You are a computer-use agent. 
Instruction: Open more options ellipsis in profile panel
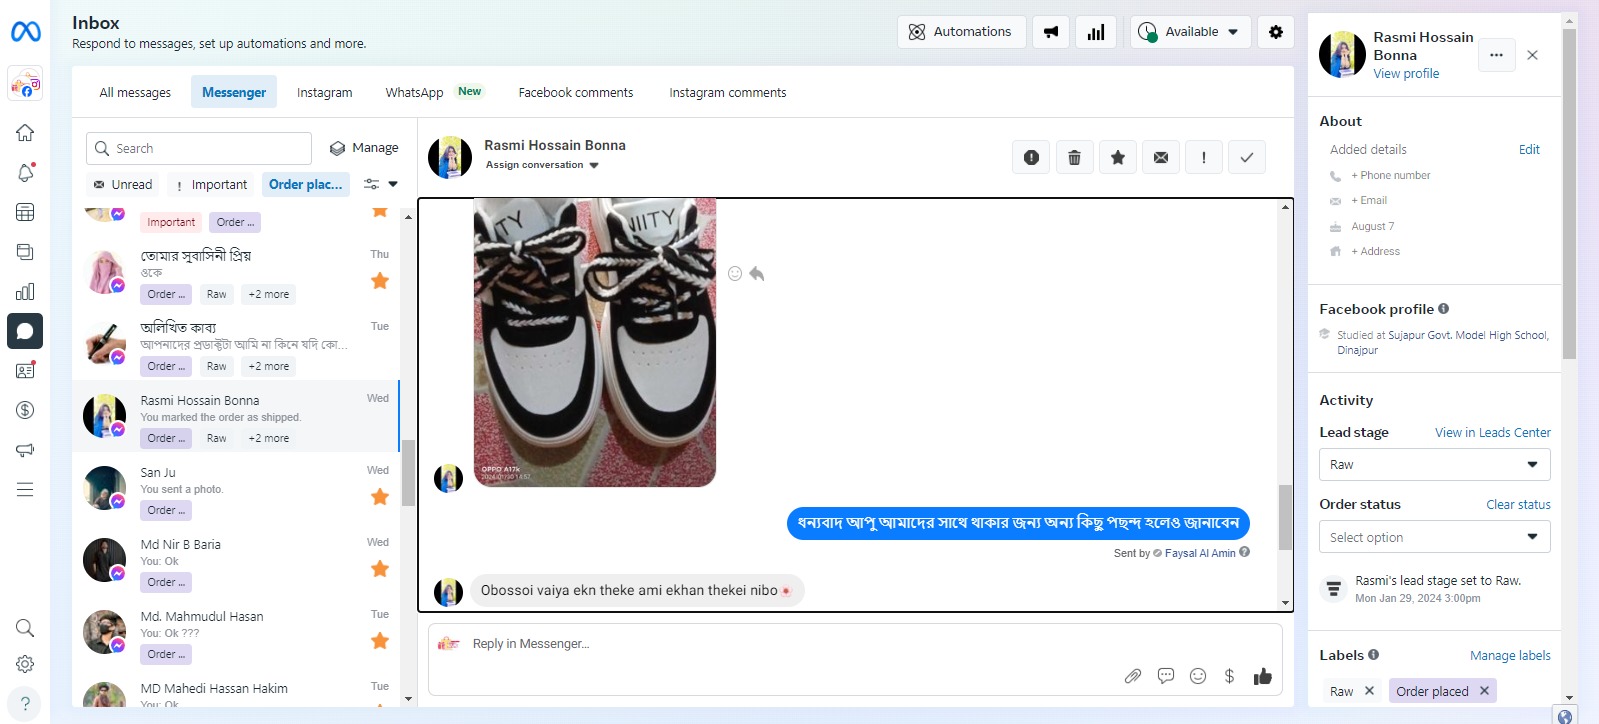[1496, 55]
